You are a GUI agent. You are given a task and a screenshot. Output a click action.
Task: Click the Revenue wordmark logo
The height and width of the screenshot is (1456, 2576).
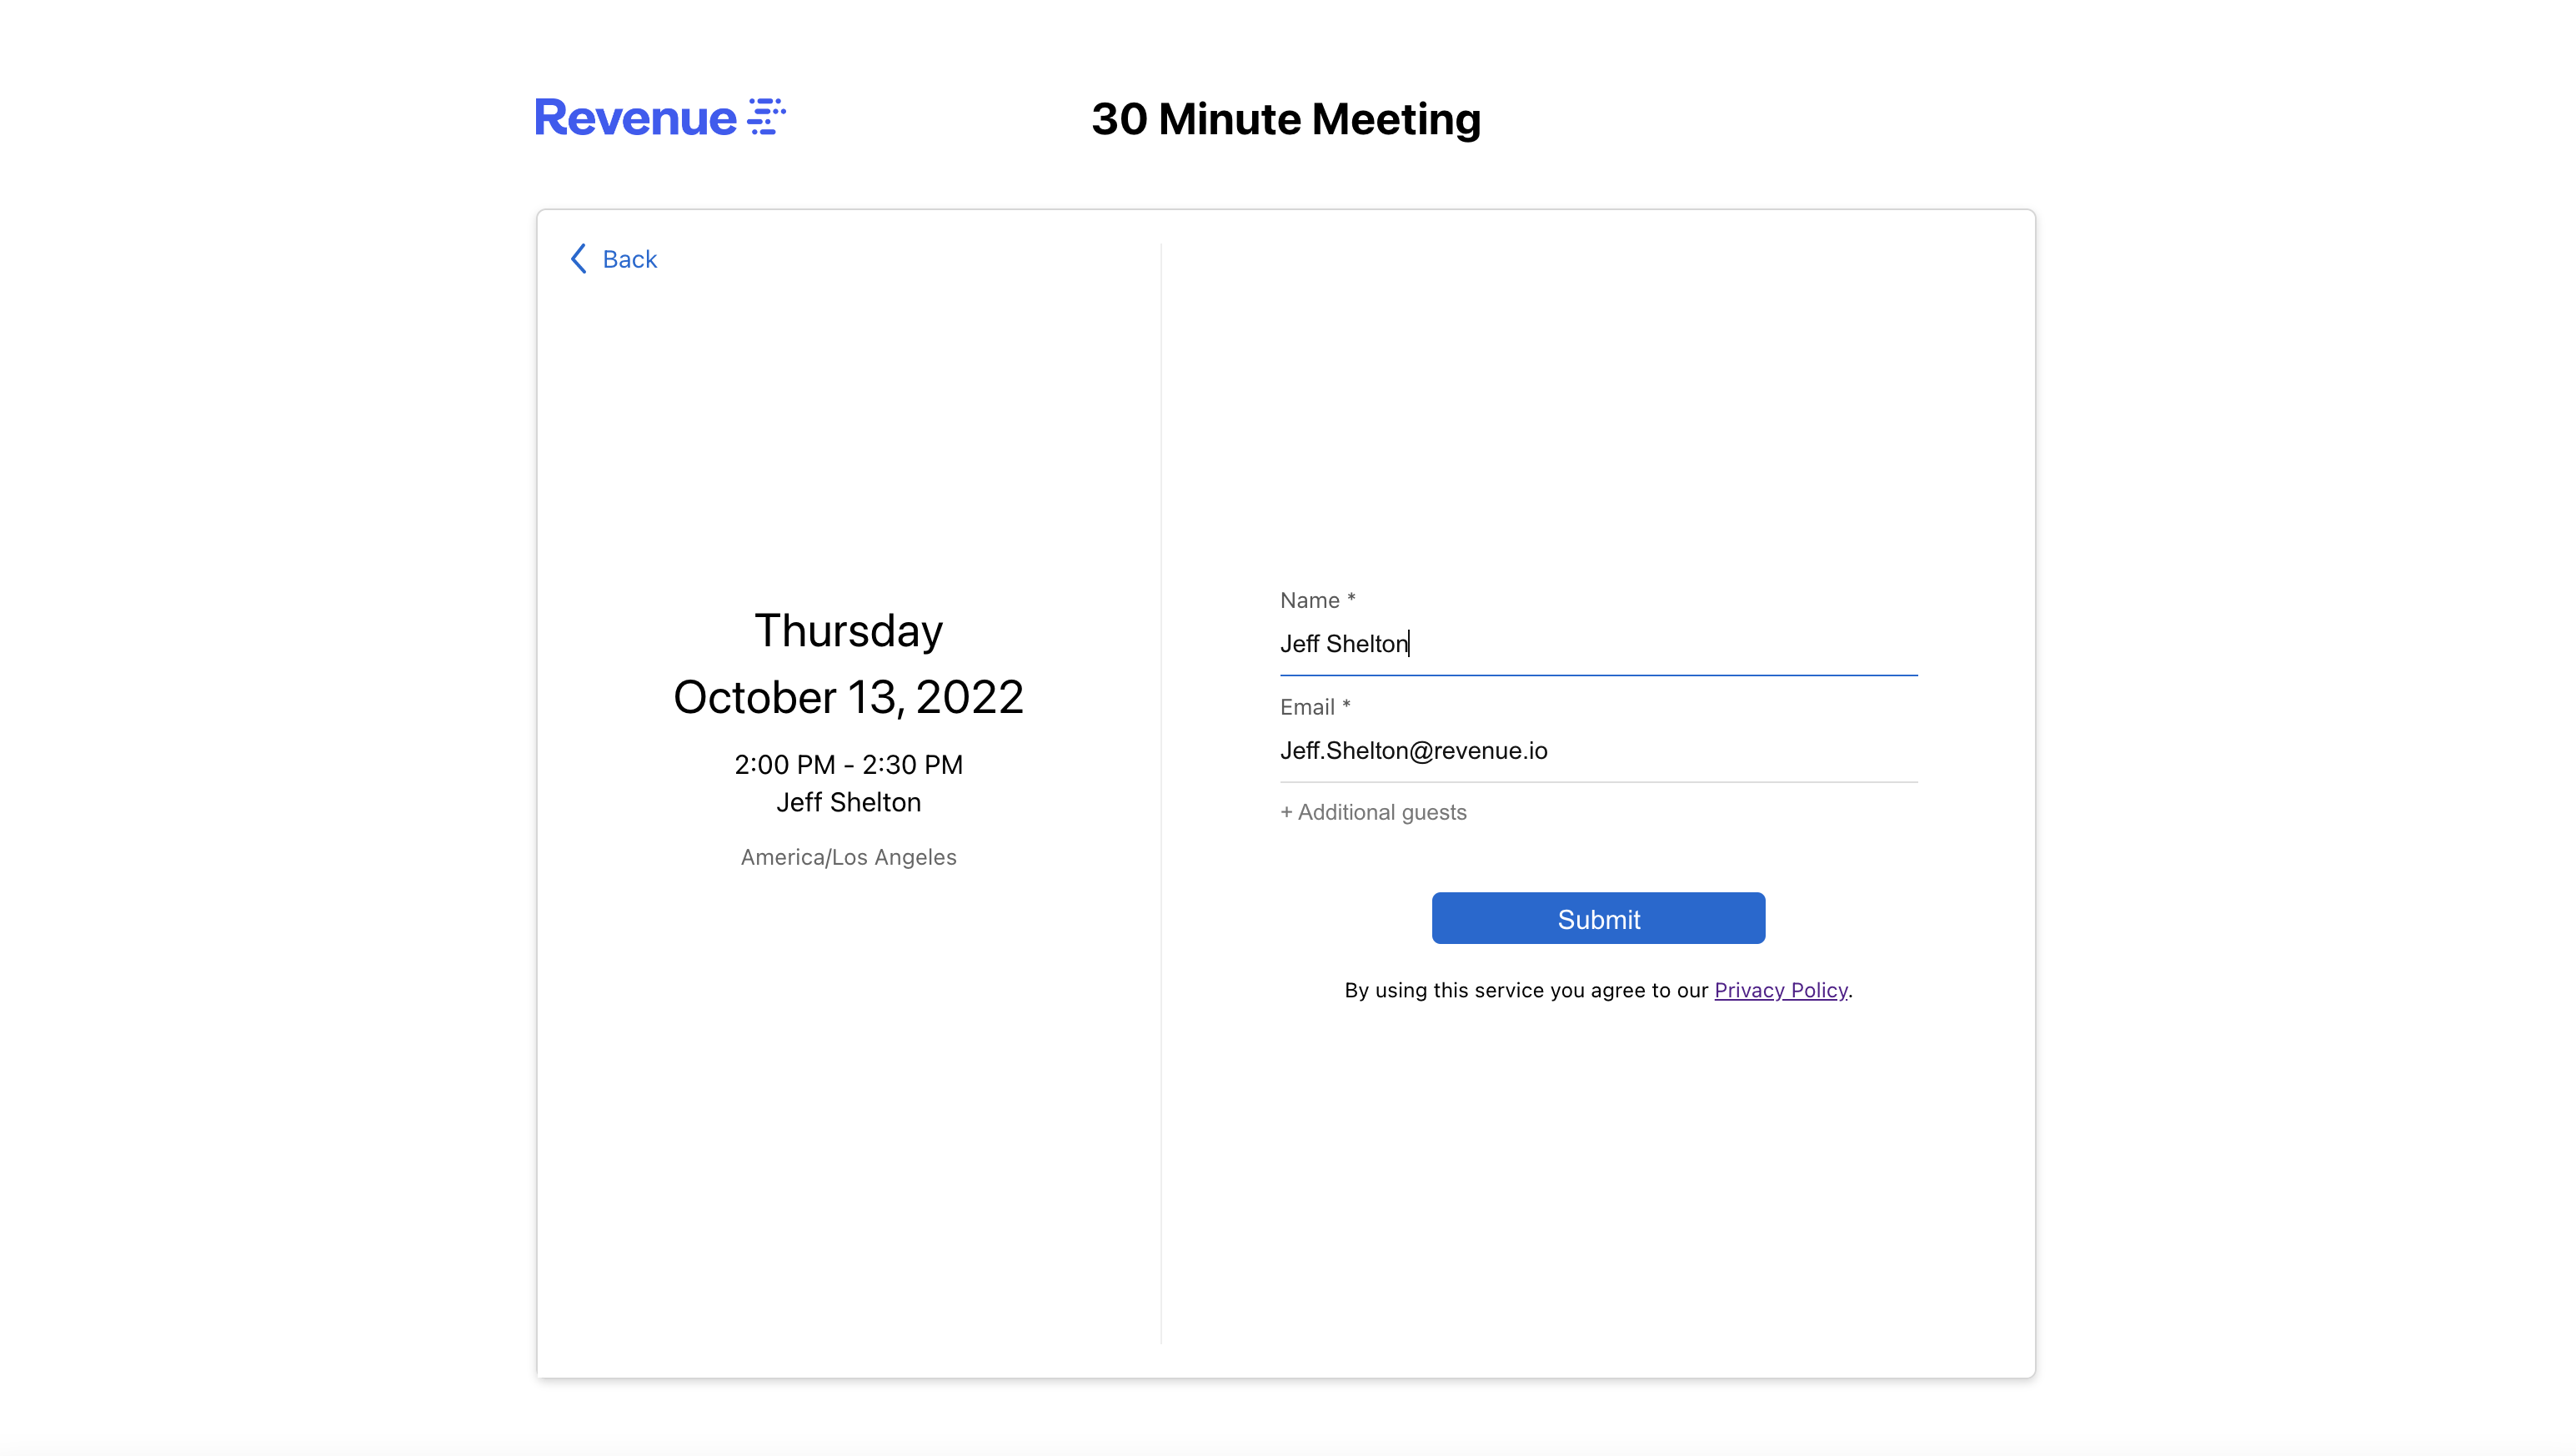[636, 118]
